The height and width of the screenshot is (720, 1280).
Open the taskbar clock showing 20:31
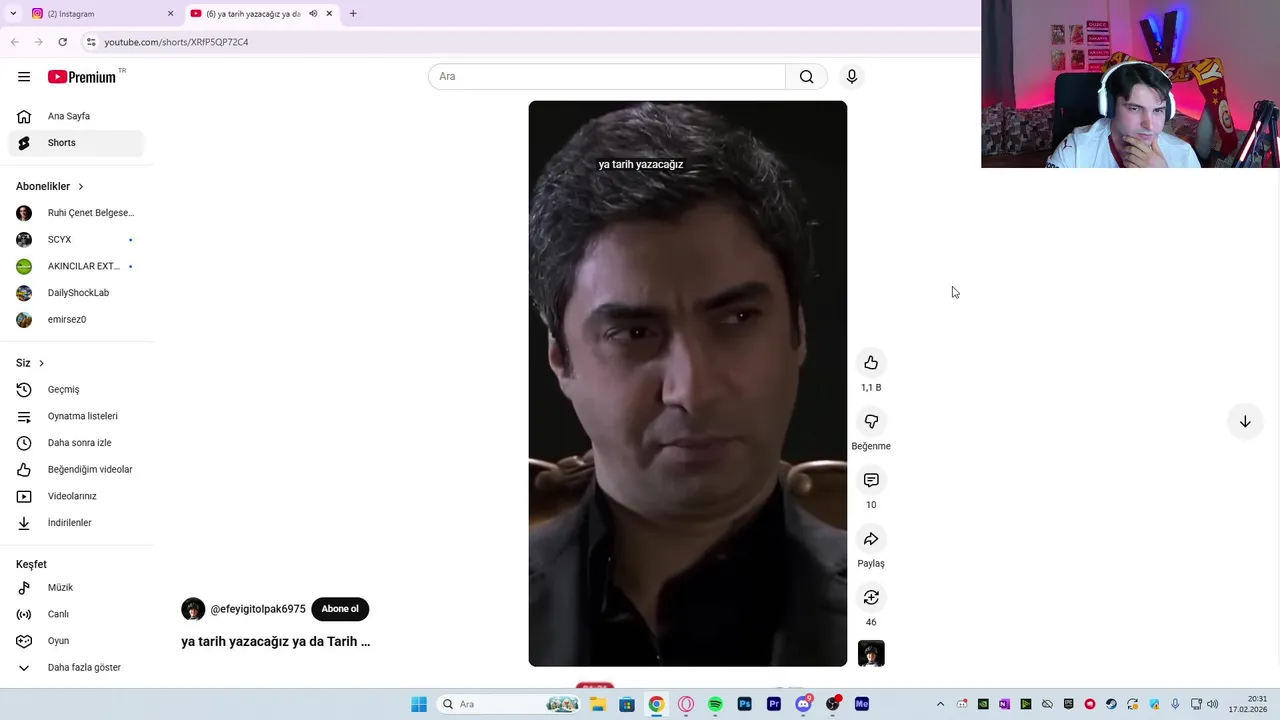[1249, 704]
